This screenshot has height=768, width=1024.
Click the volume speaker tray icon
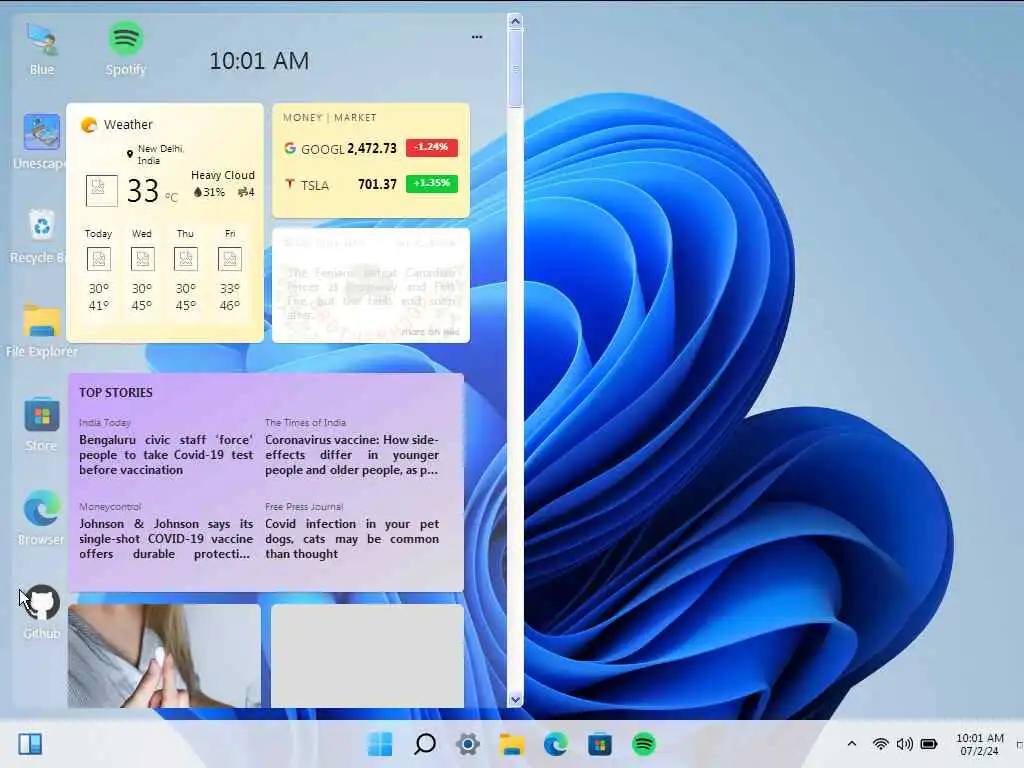click(904, 744)
